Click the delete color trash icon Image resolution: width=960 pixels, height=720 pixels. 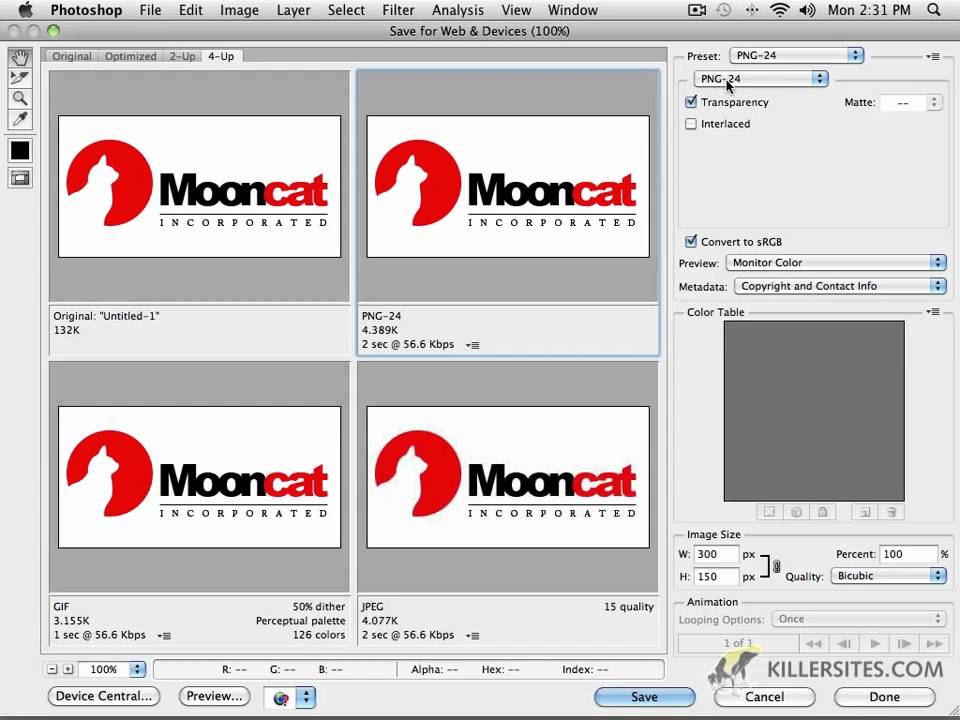pos(891,512)
